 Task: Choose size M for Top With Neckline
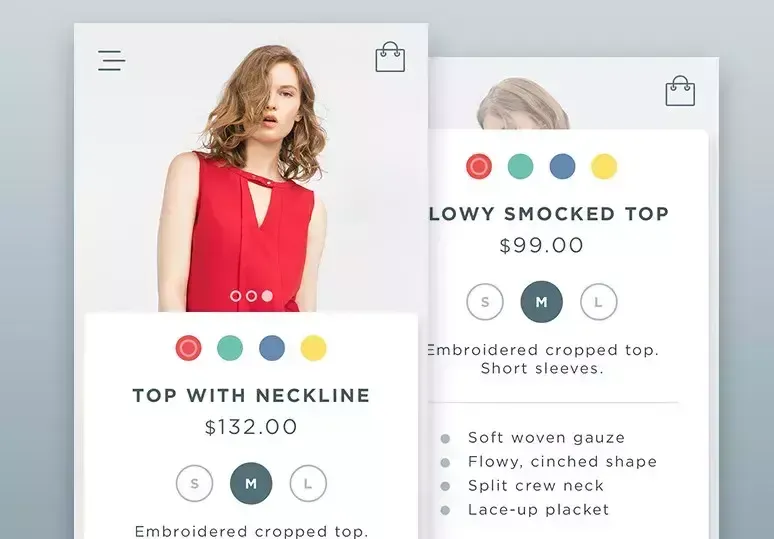point(251,483)
